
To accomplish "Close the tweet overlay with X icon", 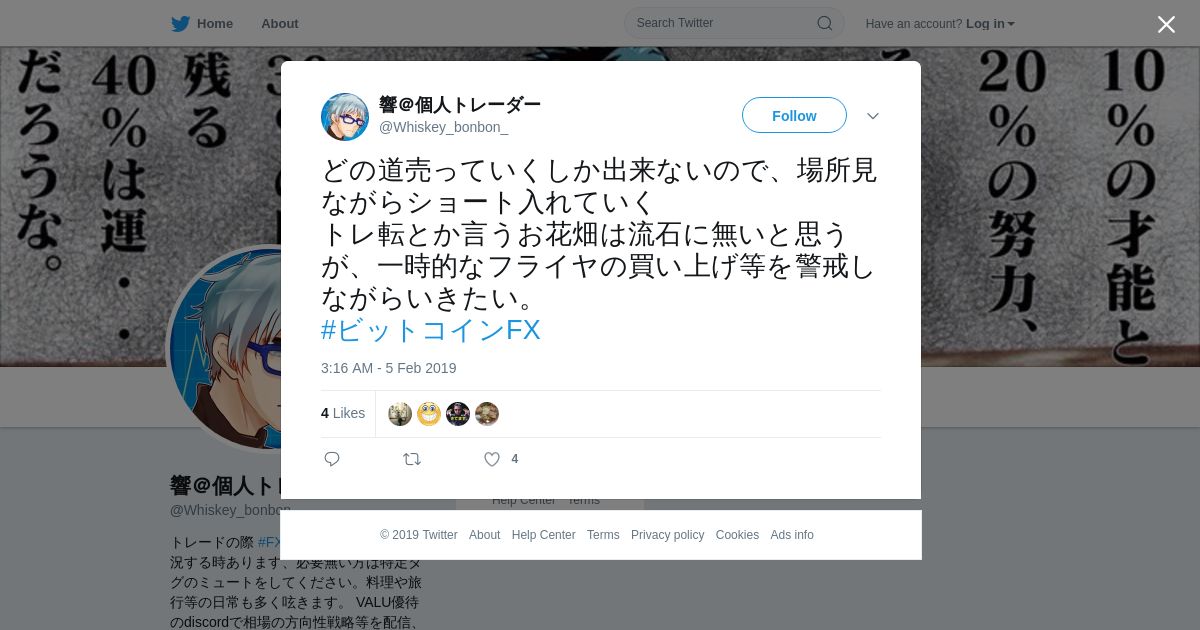I will 1166,25.
